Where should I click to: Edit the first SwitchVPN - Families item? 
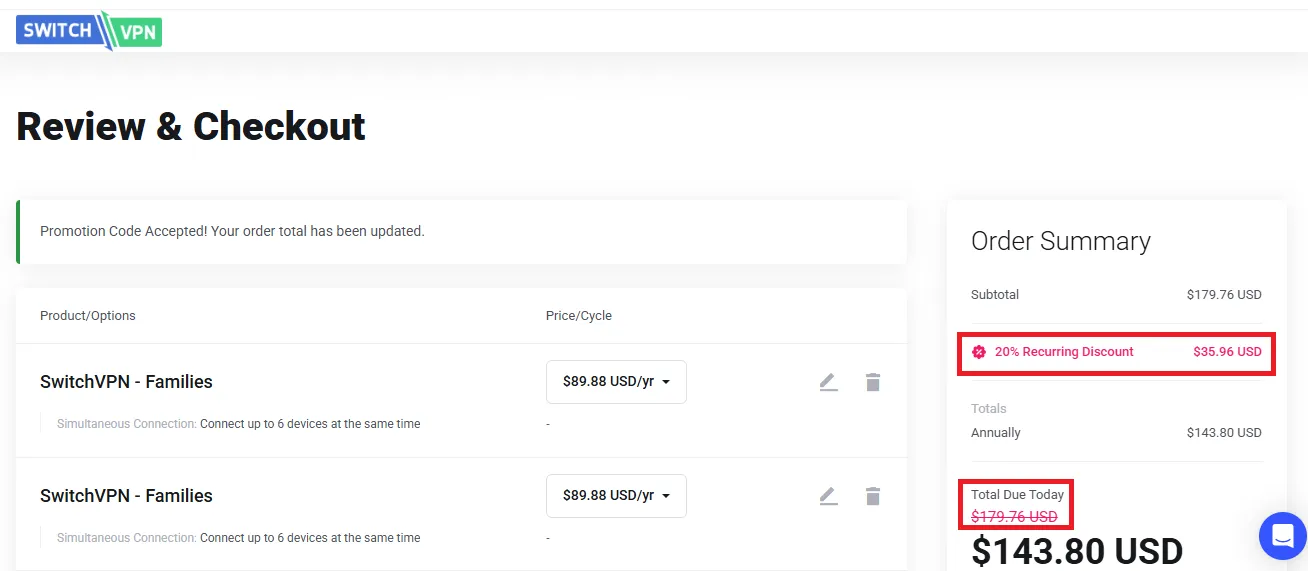[828, 382]
